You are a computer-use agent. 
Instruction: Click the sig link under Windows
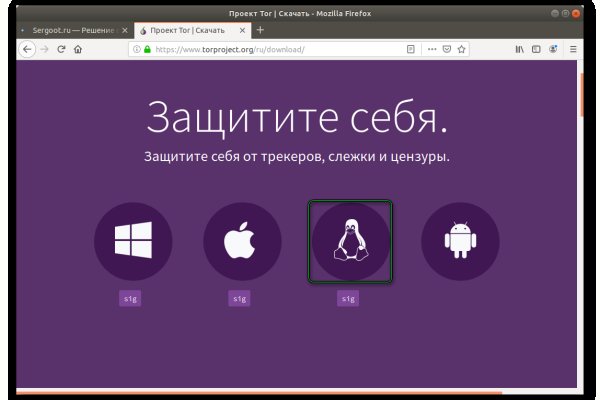[x=129, y=298]
